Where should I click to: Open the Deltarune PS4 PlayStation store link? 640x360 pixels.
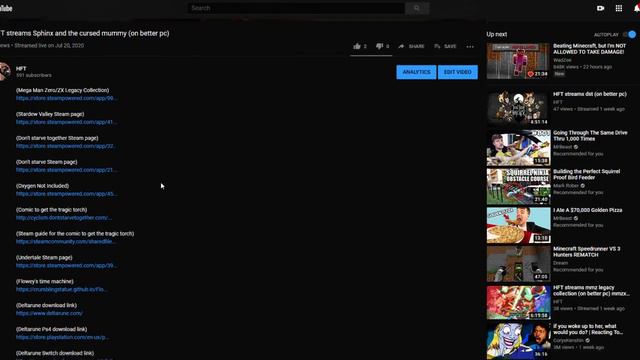tap(62, 337)
